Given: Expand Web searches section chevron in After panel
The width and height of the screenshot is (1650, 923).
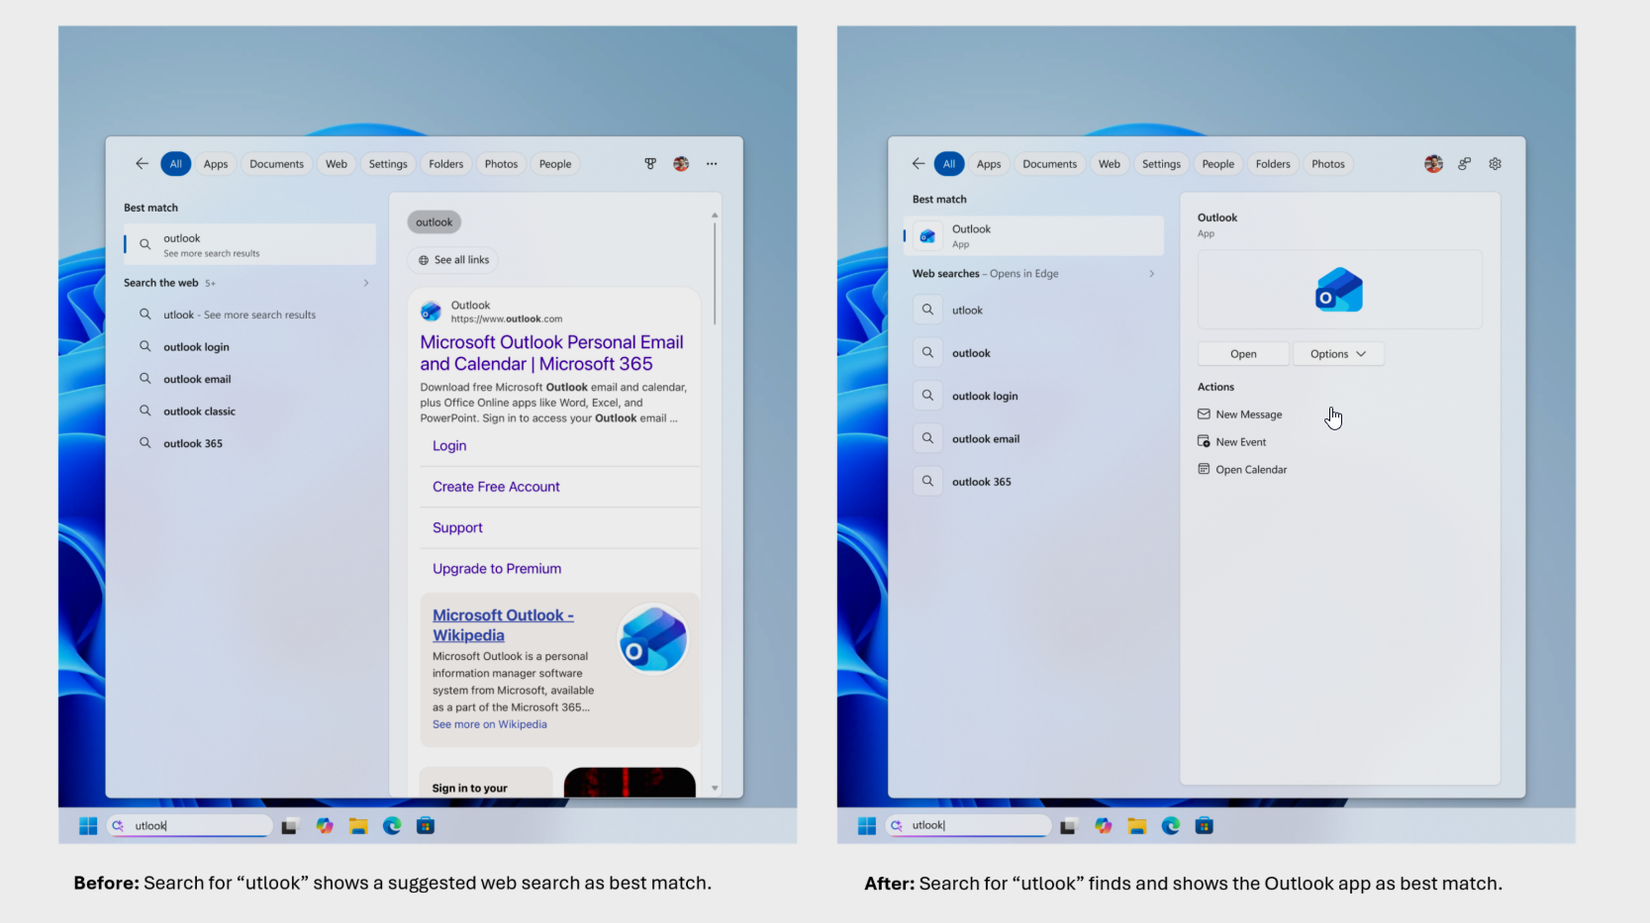Looking at the screenshot, I should [1151, 274].
